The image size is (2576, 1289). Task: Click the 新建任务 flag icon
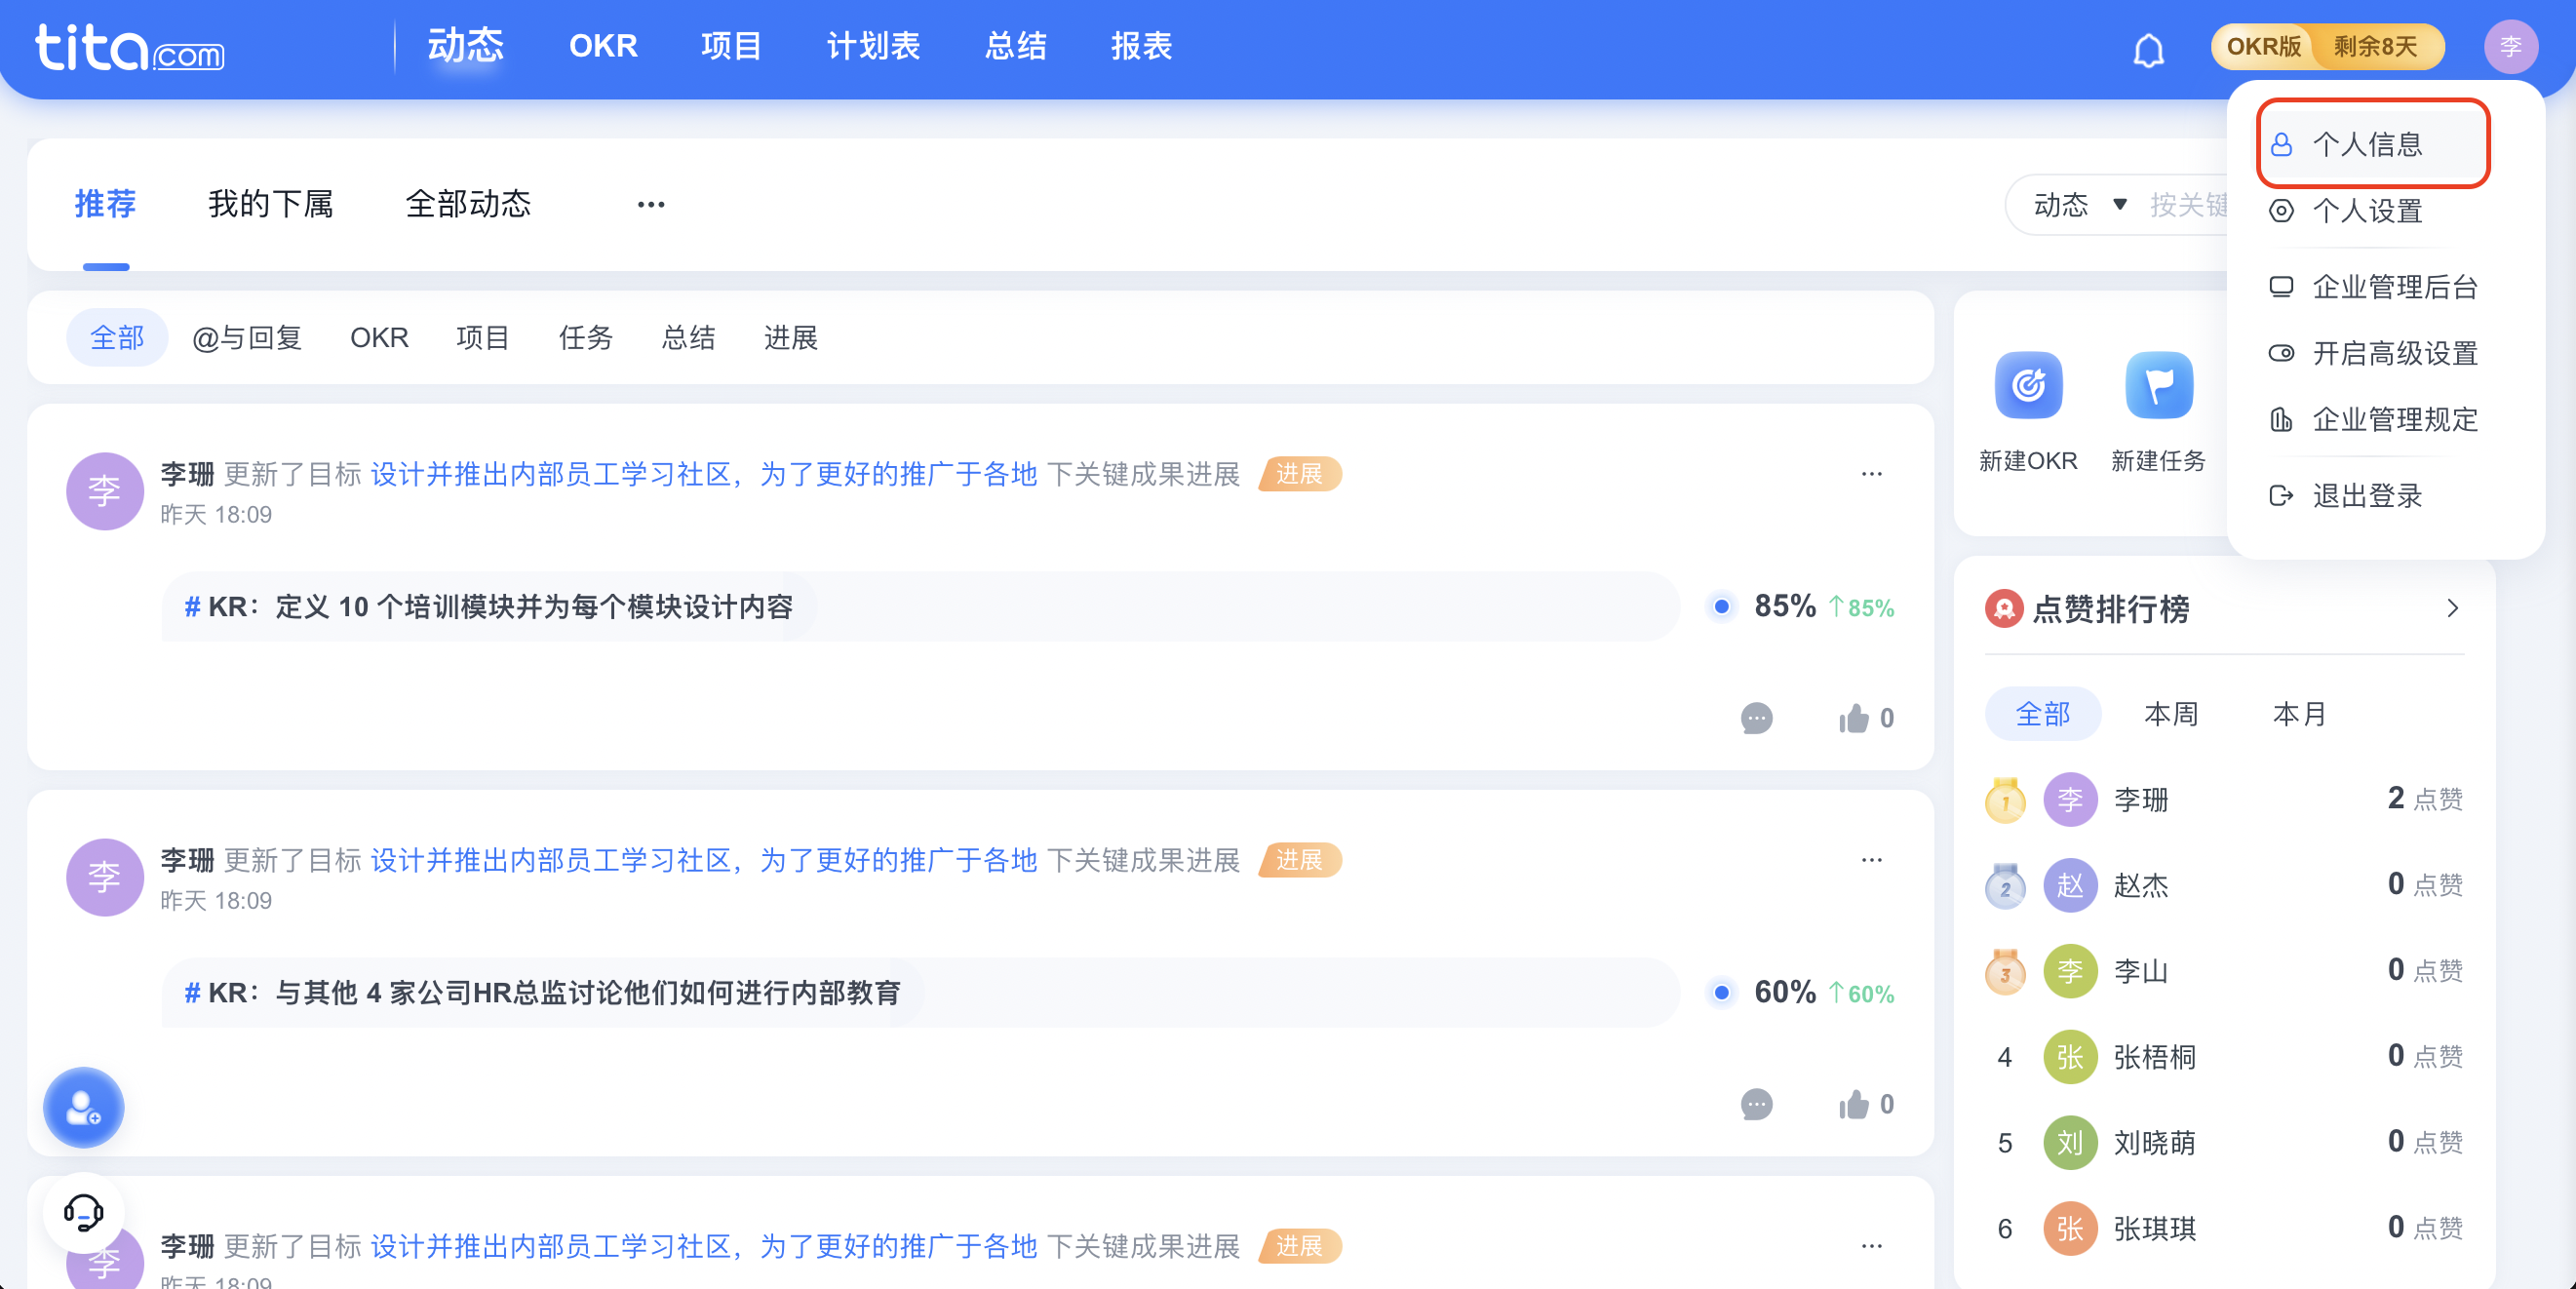(x=2158, y=385)
